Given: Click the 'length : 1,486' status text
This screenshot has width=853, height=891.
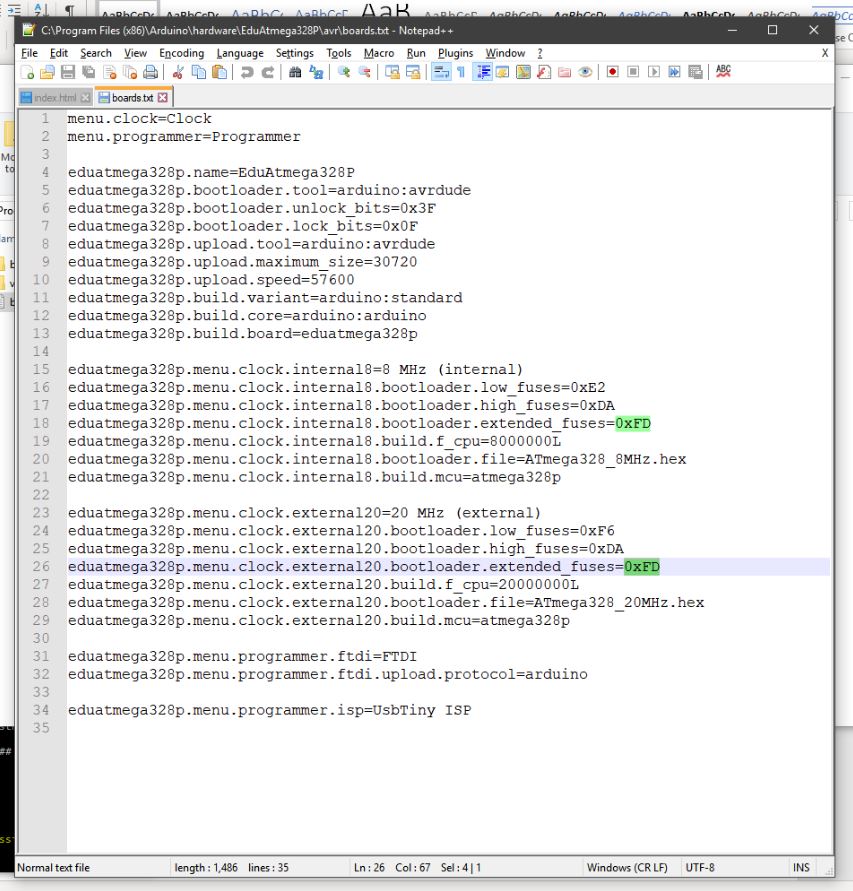Looking at the screenshot, I should (206, 868).
